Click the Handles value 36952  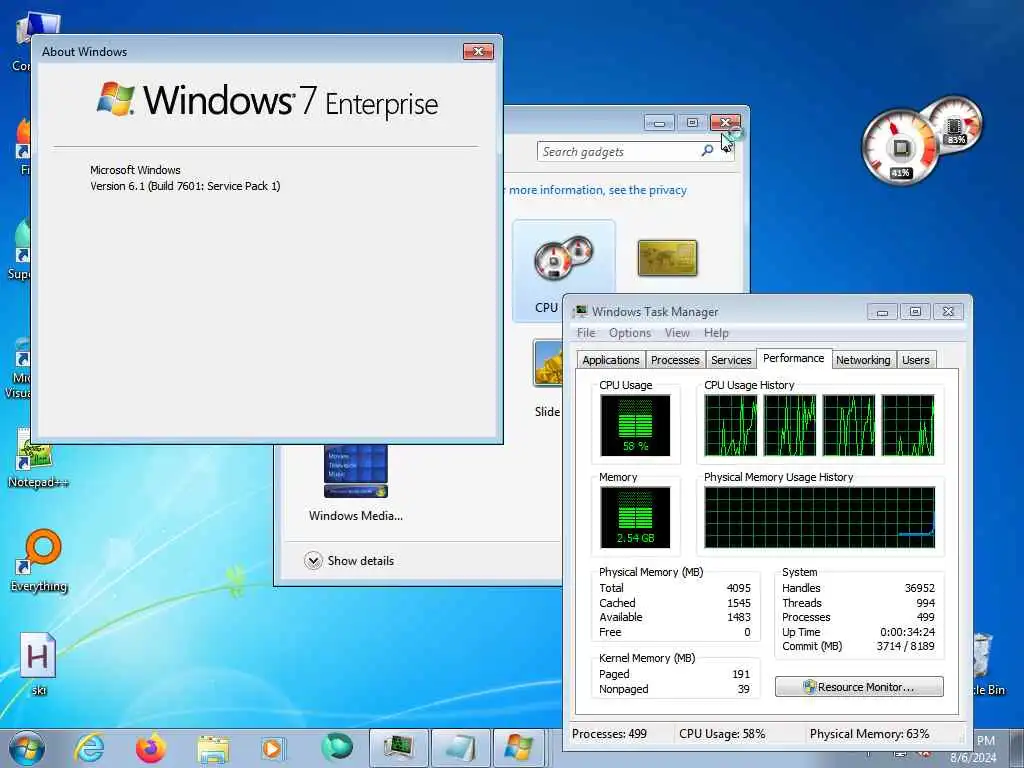920,588
